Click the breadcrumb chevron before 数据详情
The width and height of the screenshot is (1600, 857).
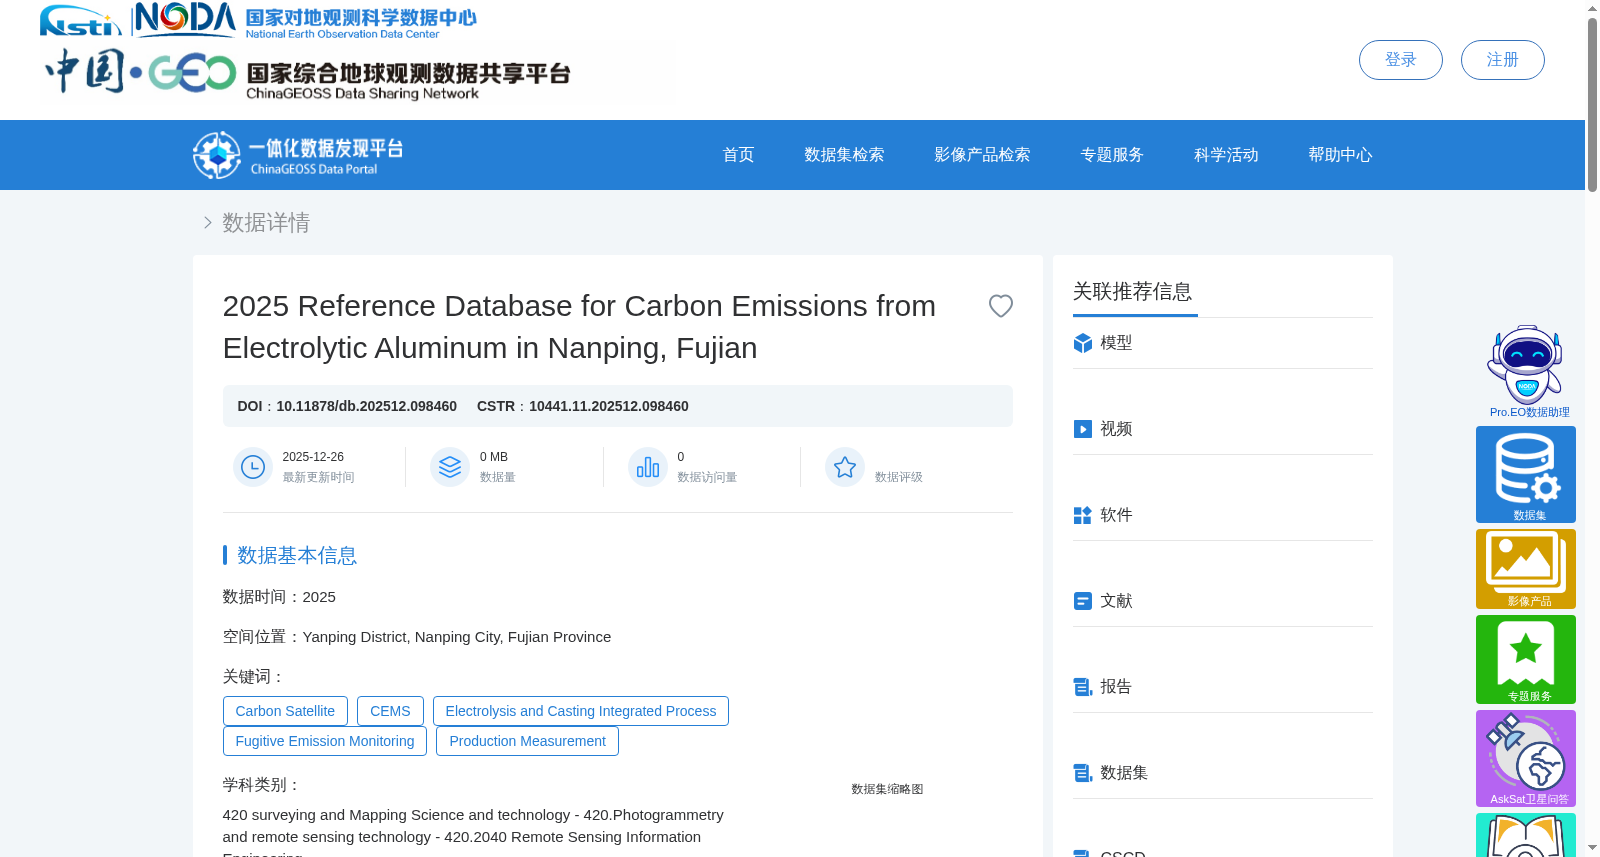click(x=207, y=222)
